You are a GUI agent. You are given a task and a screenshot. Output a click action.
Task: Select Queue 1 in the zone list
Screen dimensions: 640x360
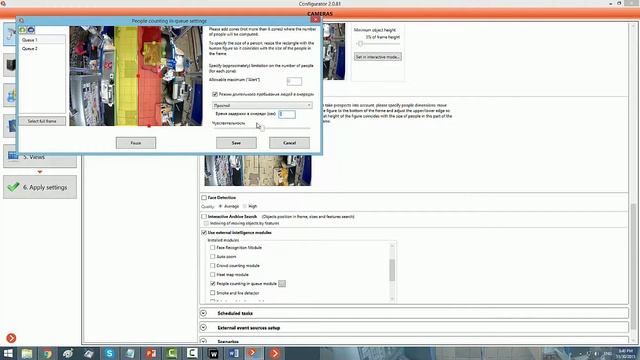42,40
